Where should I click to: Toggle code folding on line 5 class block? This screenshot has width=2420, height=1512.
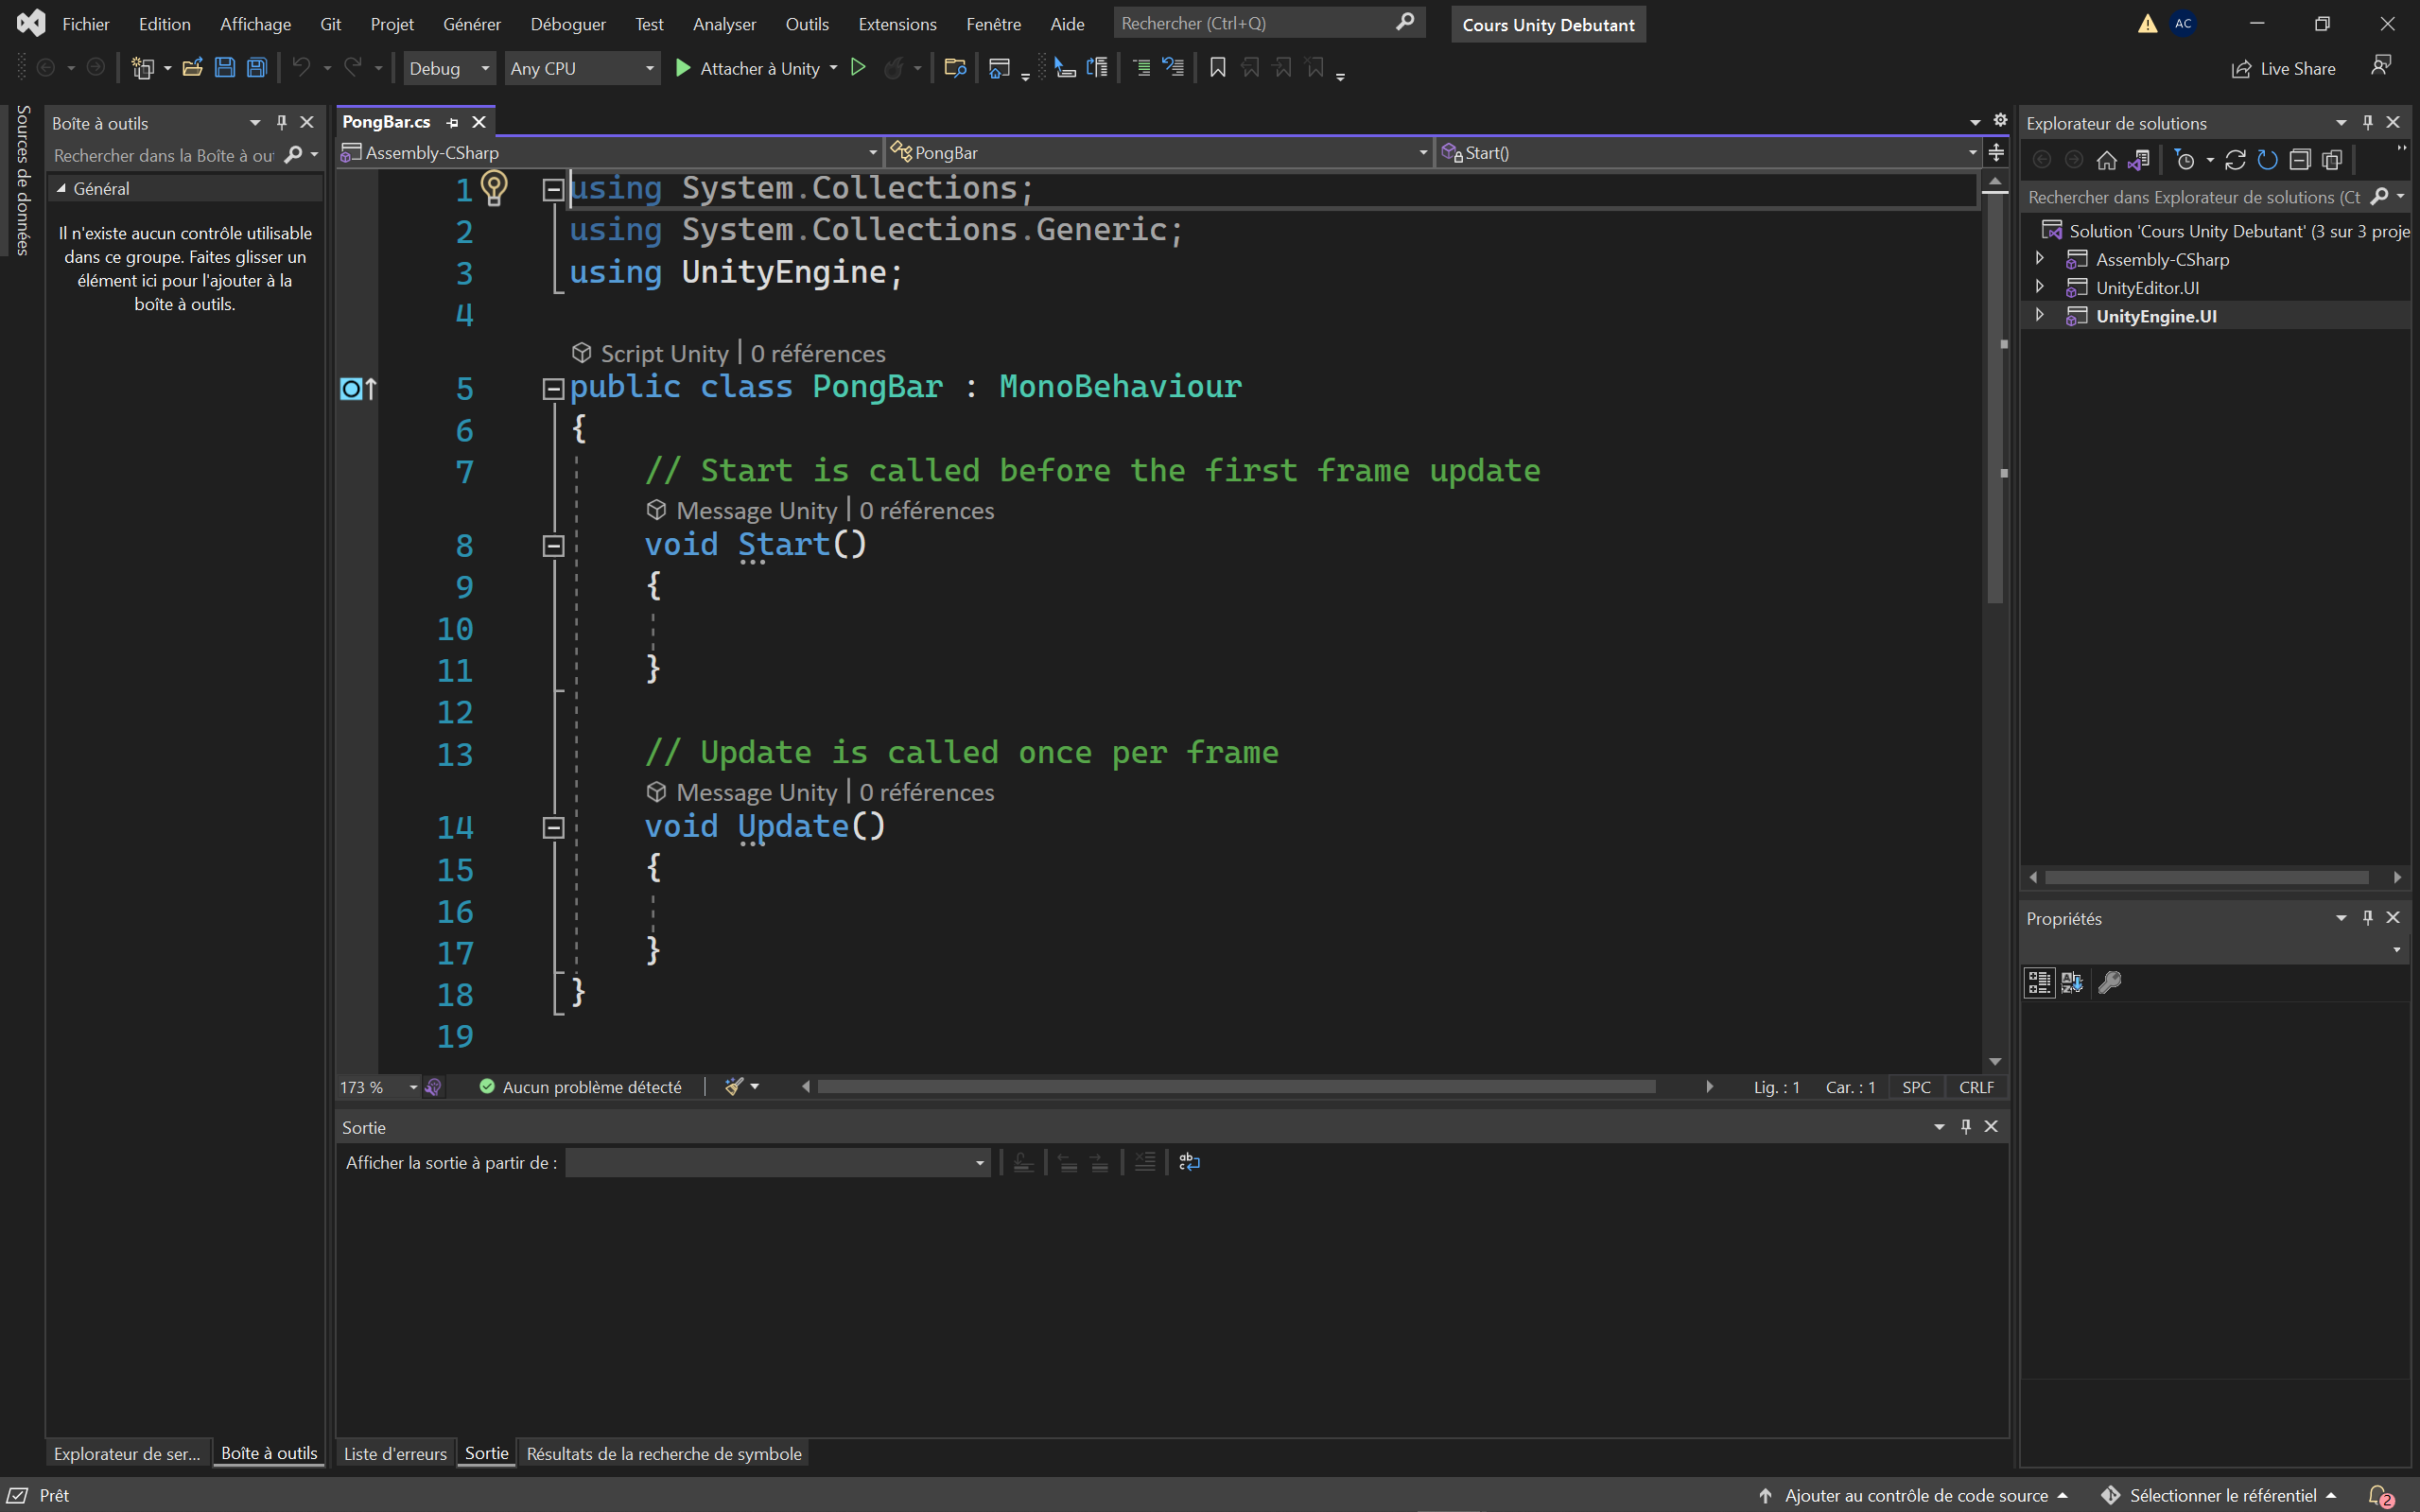[x=554, y=389]
